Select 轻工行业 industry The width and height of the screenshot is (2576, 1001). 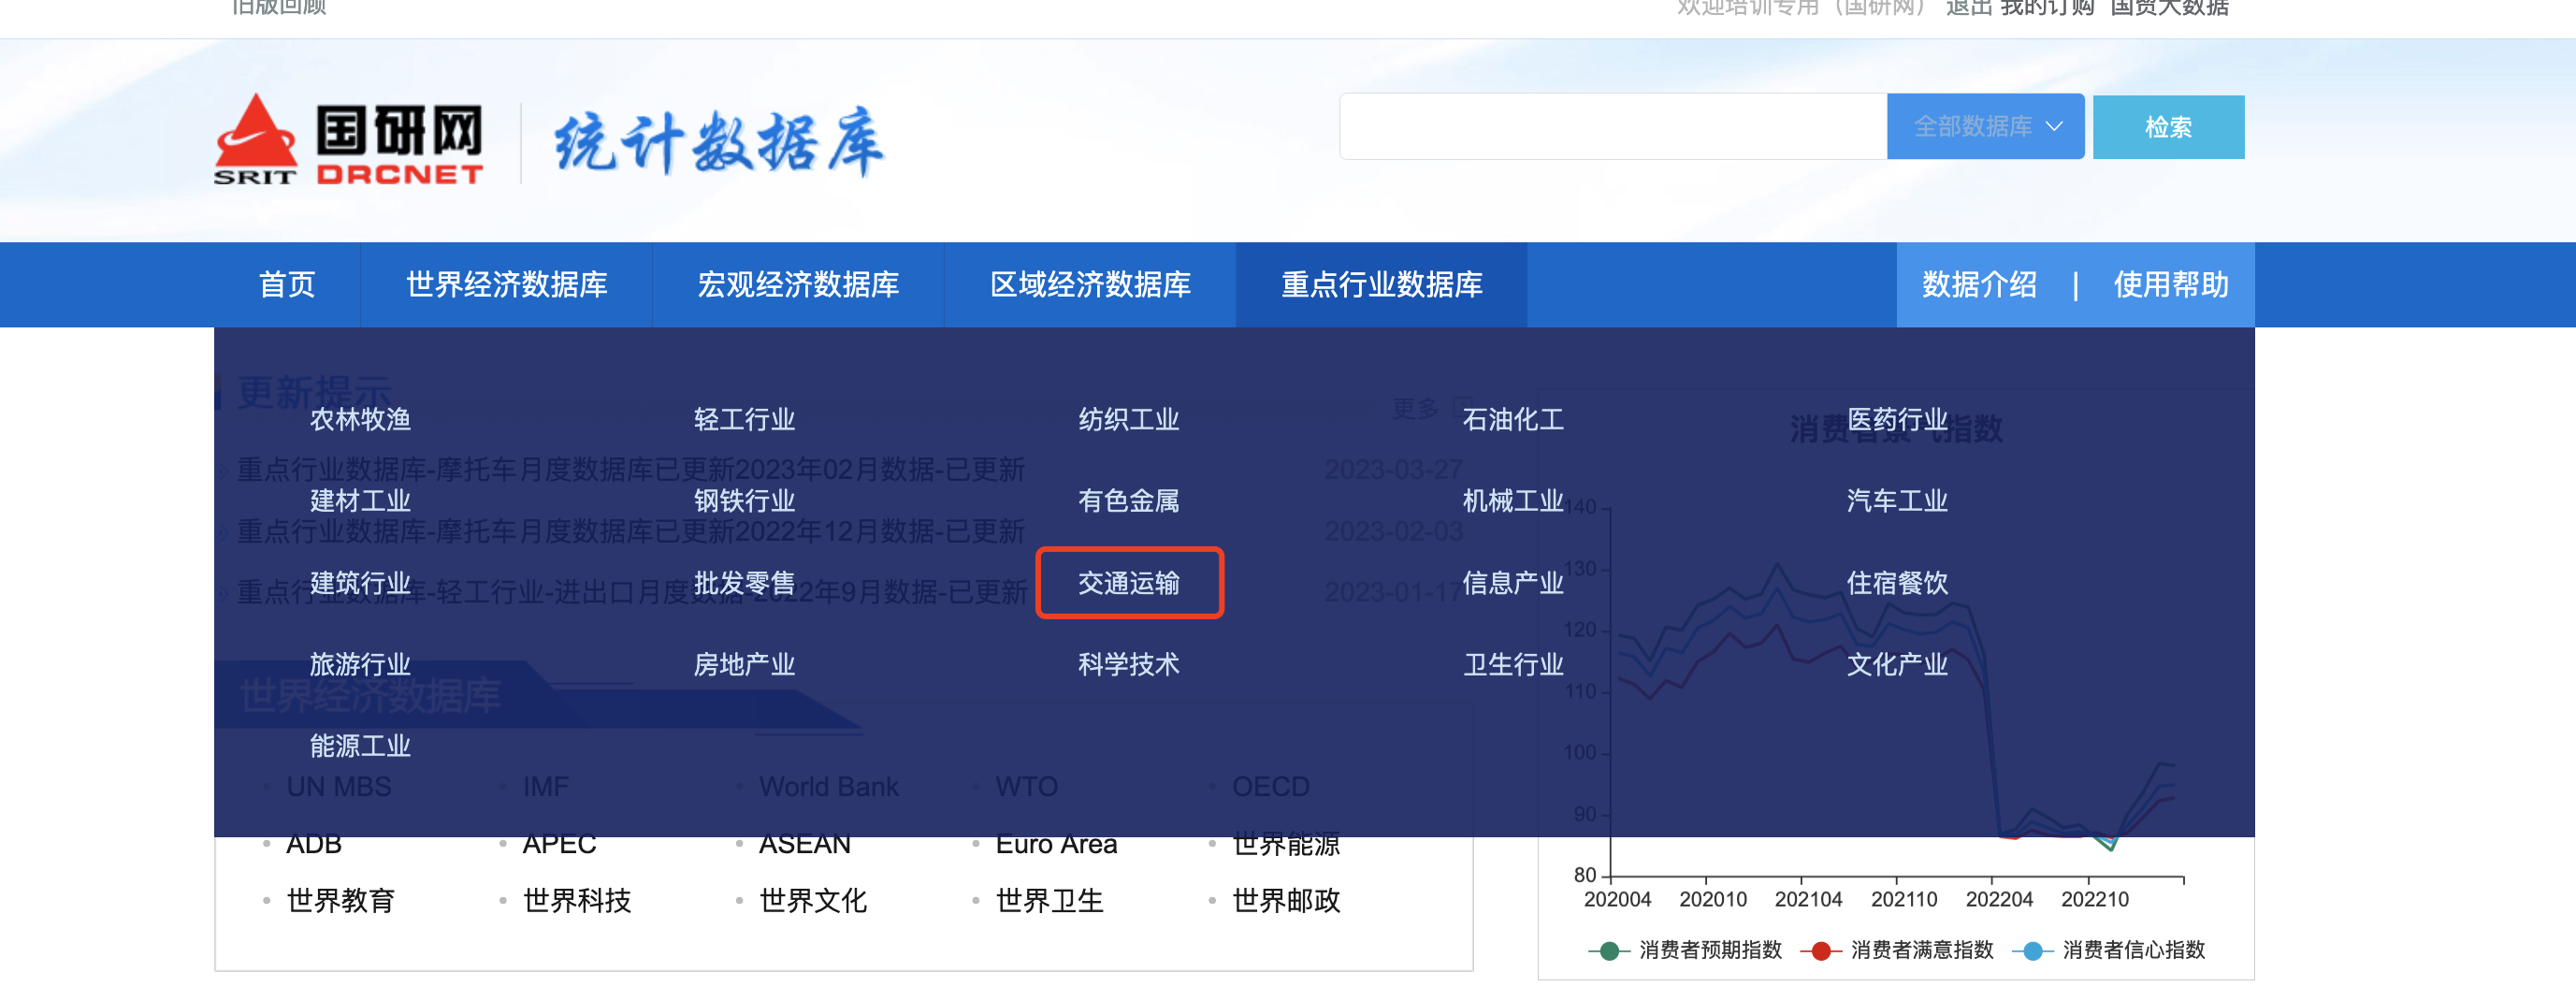[x=744, y=419]
